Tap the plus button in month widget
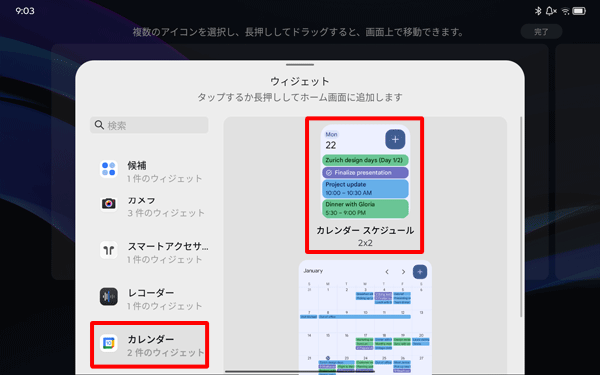 click(420, 272)
